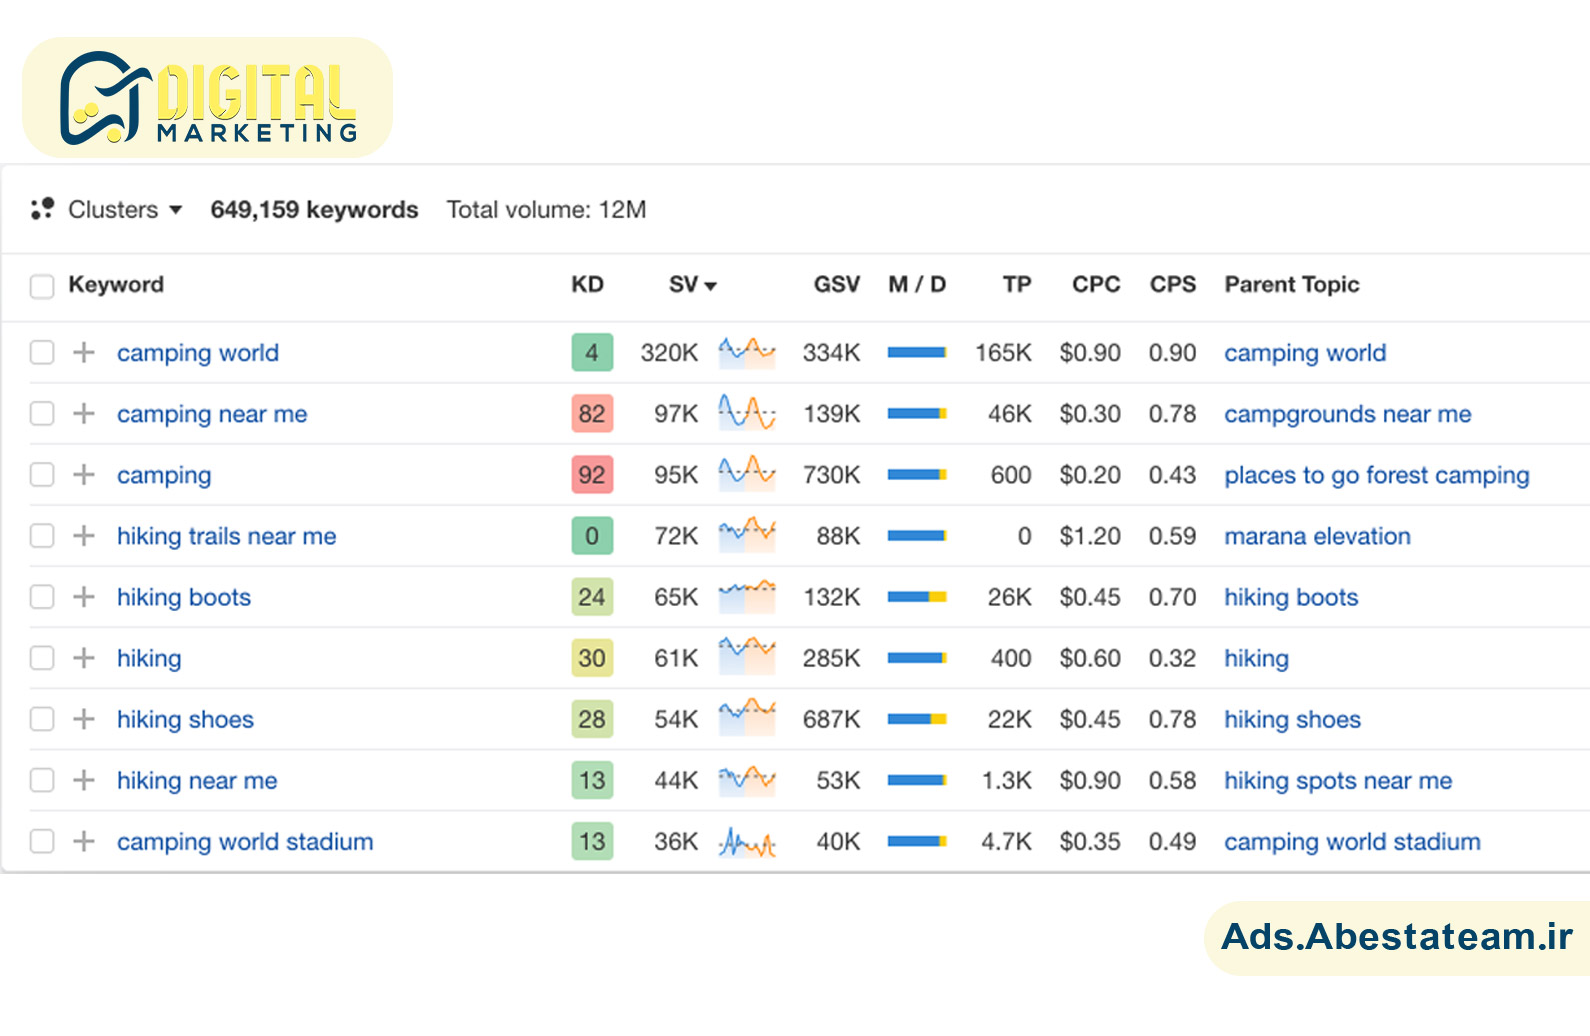Click camping world stadium keyword link
1590x1036 pixels.
point(245,842)
